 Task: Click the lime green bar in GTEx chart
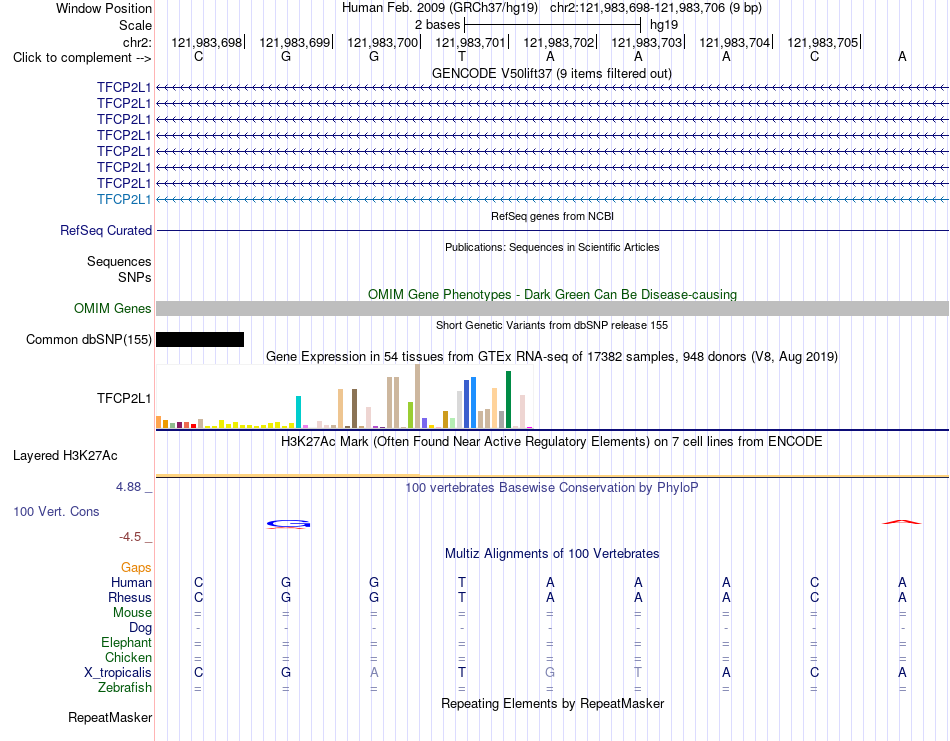point(410,415)
